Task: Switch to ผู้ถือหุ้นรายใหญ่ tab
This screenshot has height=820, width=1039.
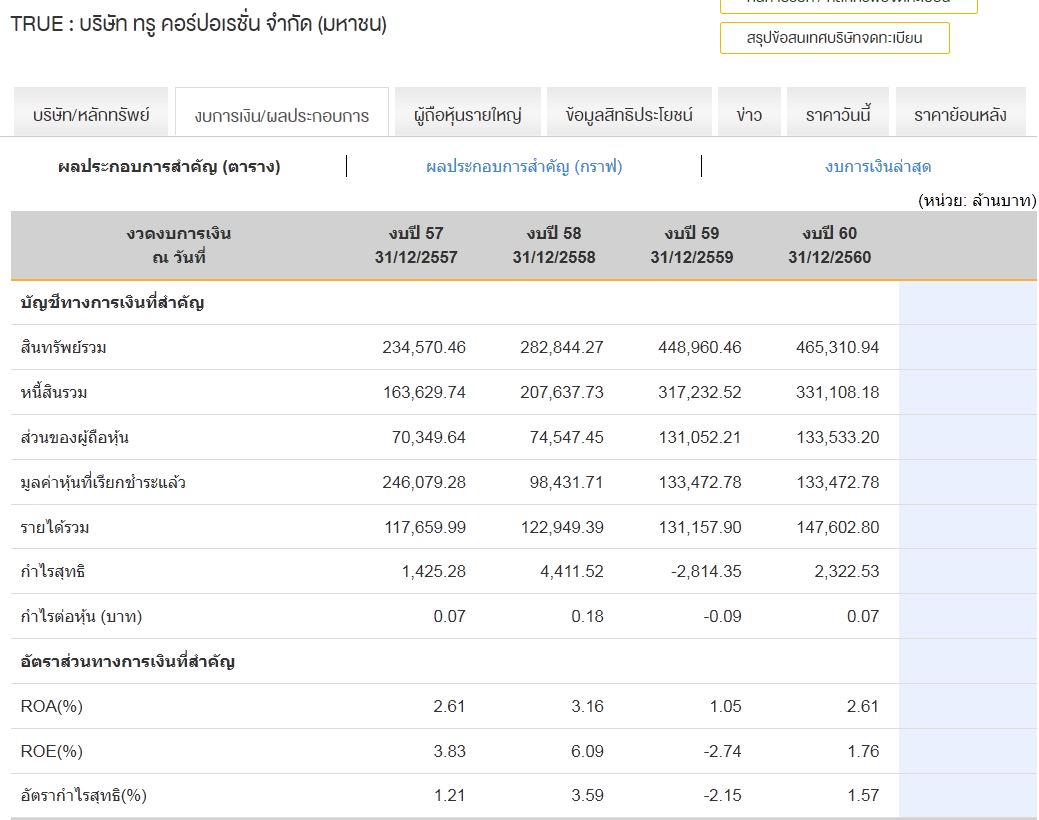Action: pyautogui.click(x=468, y=112)
